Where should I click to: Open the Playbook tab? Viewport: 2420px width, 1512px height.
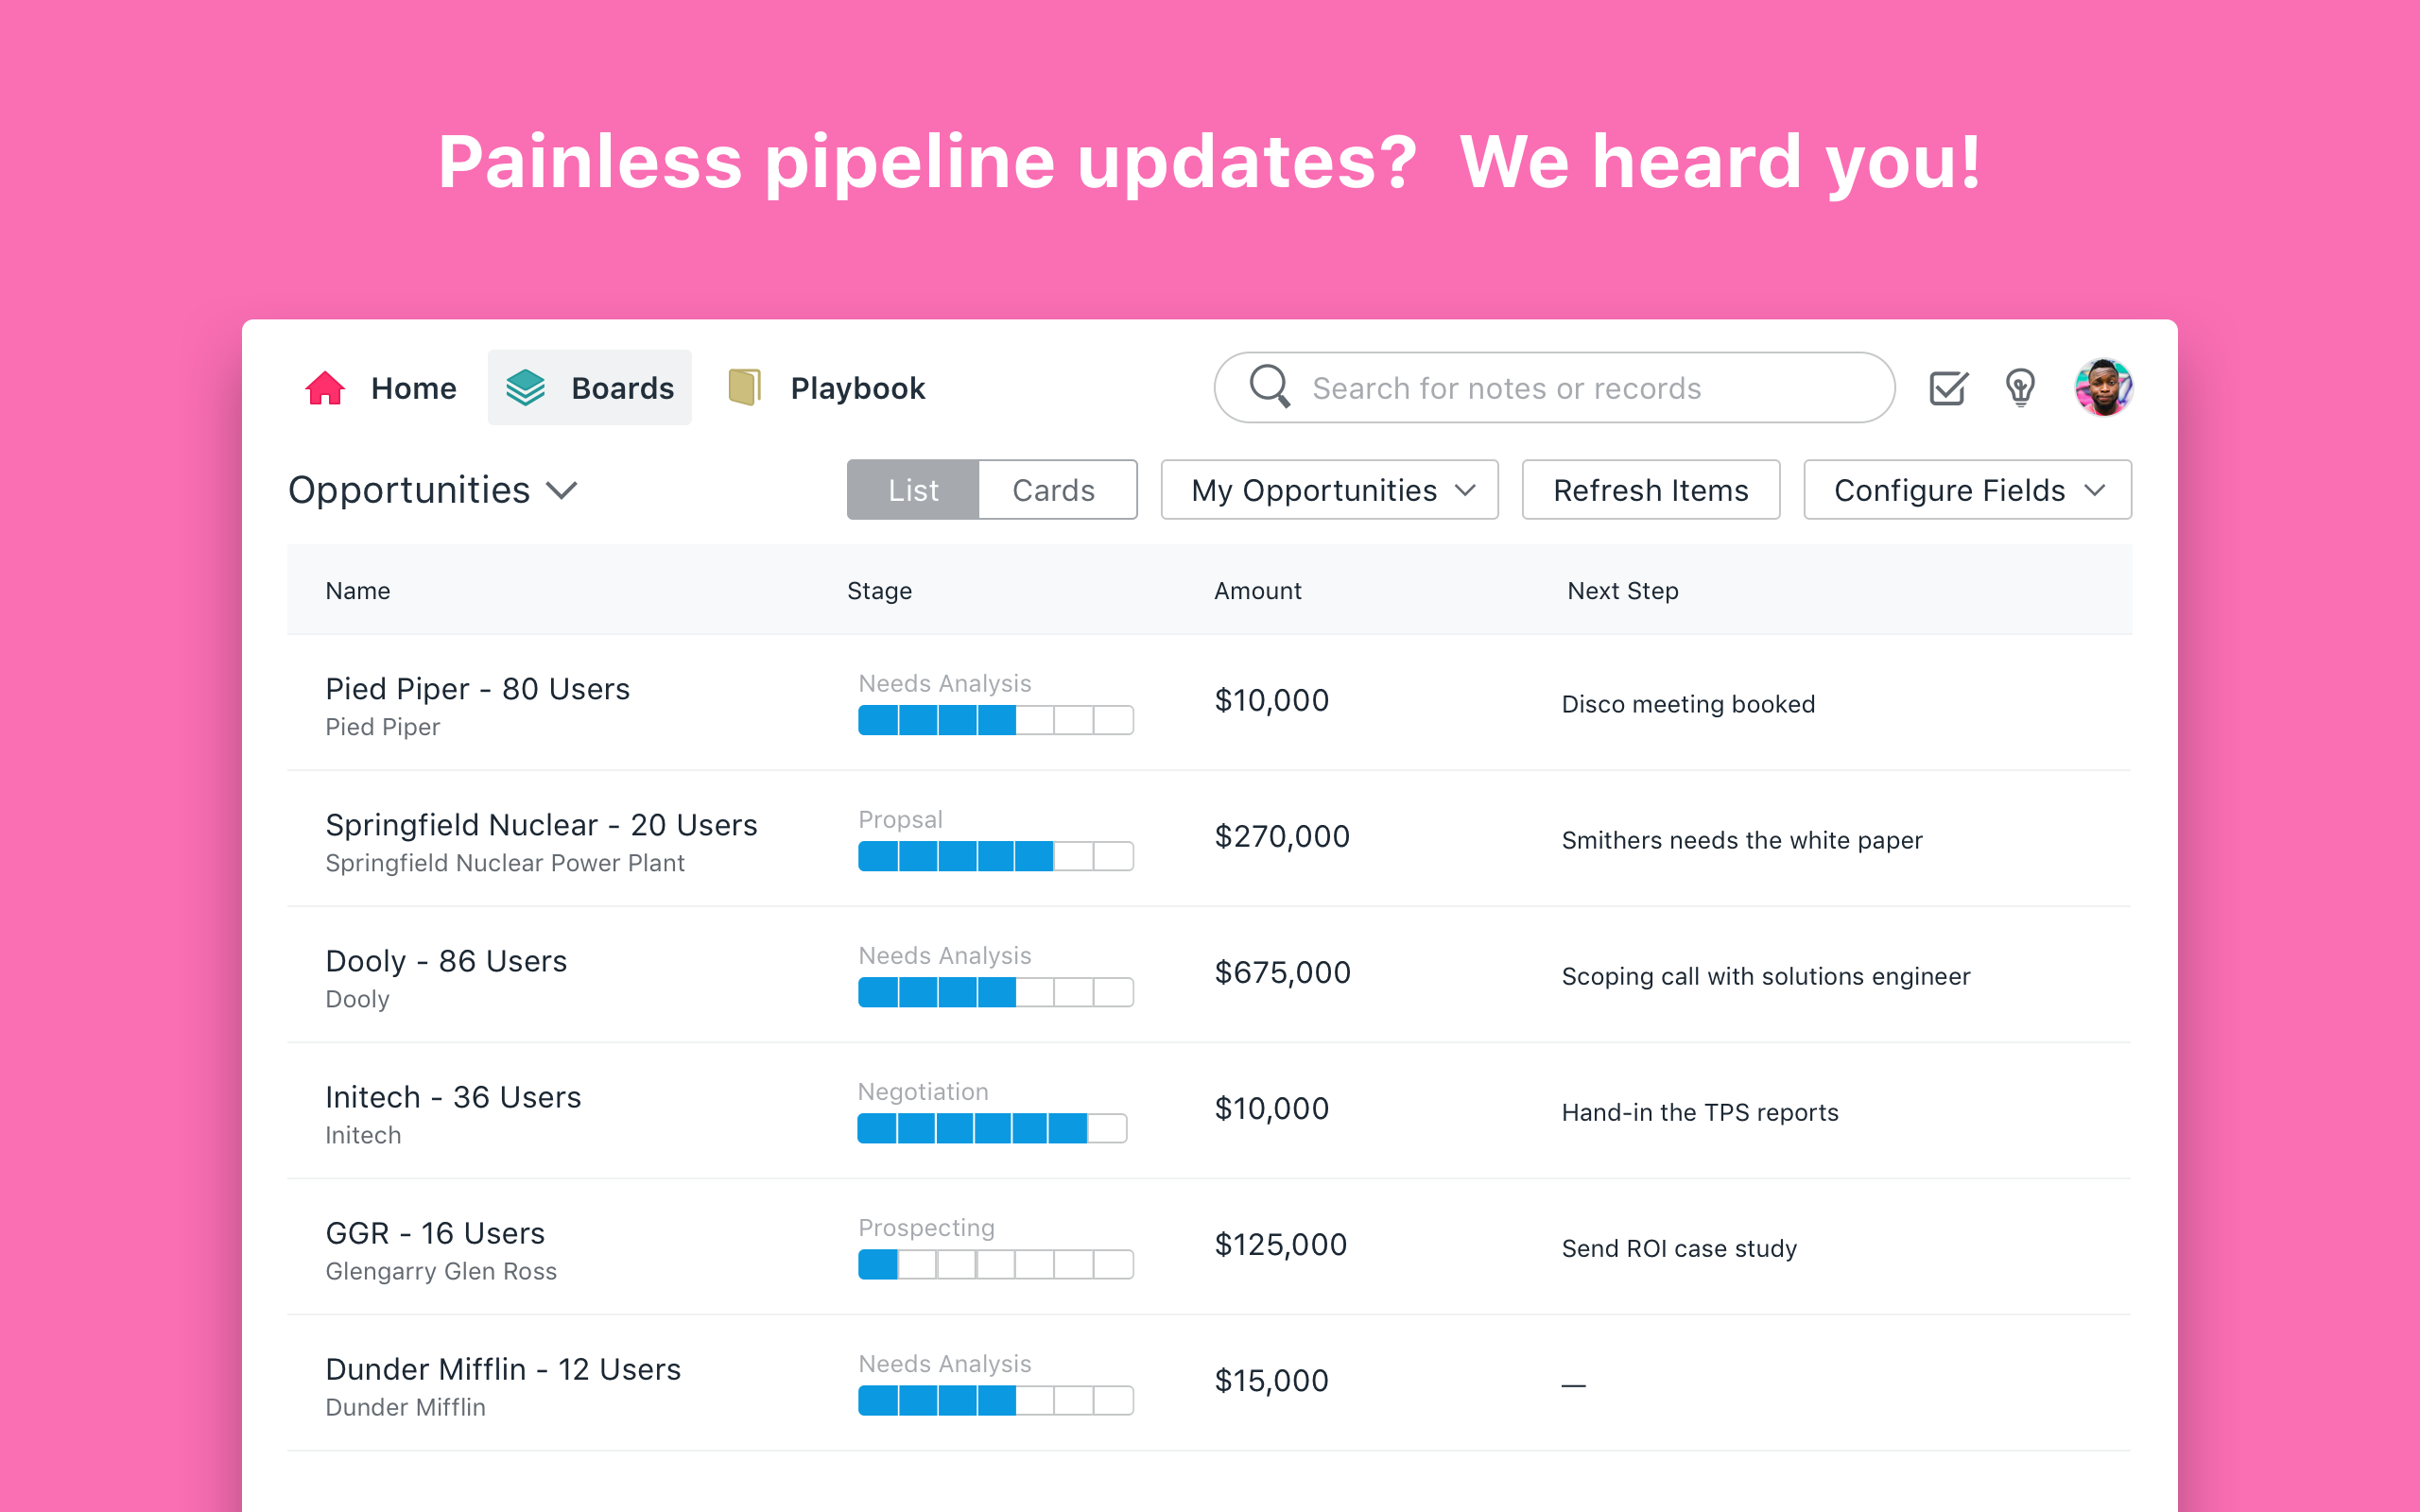pyautogui.click(x=857, y=388)
